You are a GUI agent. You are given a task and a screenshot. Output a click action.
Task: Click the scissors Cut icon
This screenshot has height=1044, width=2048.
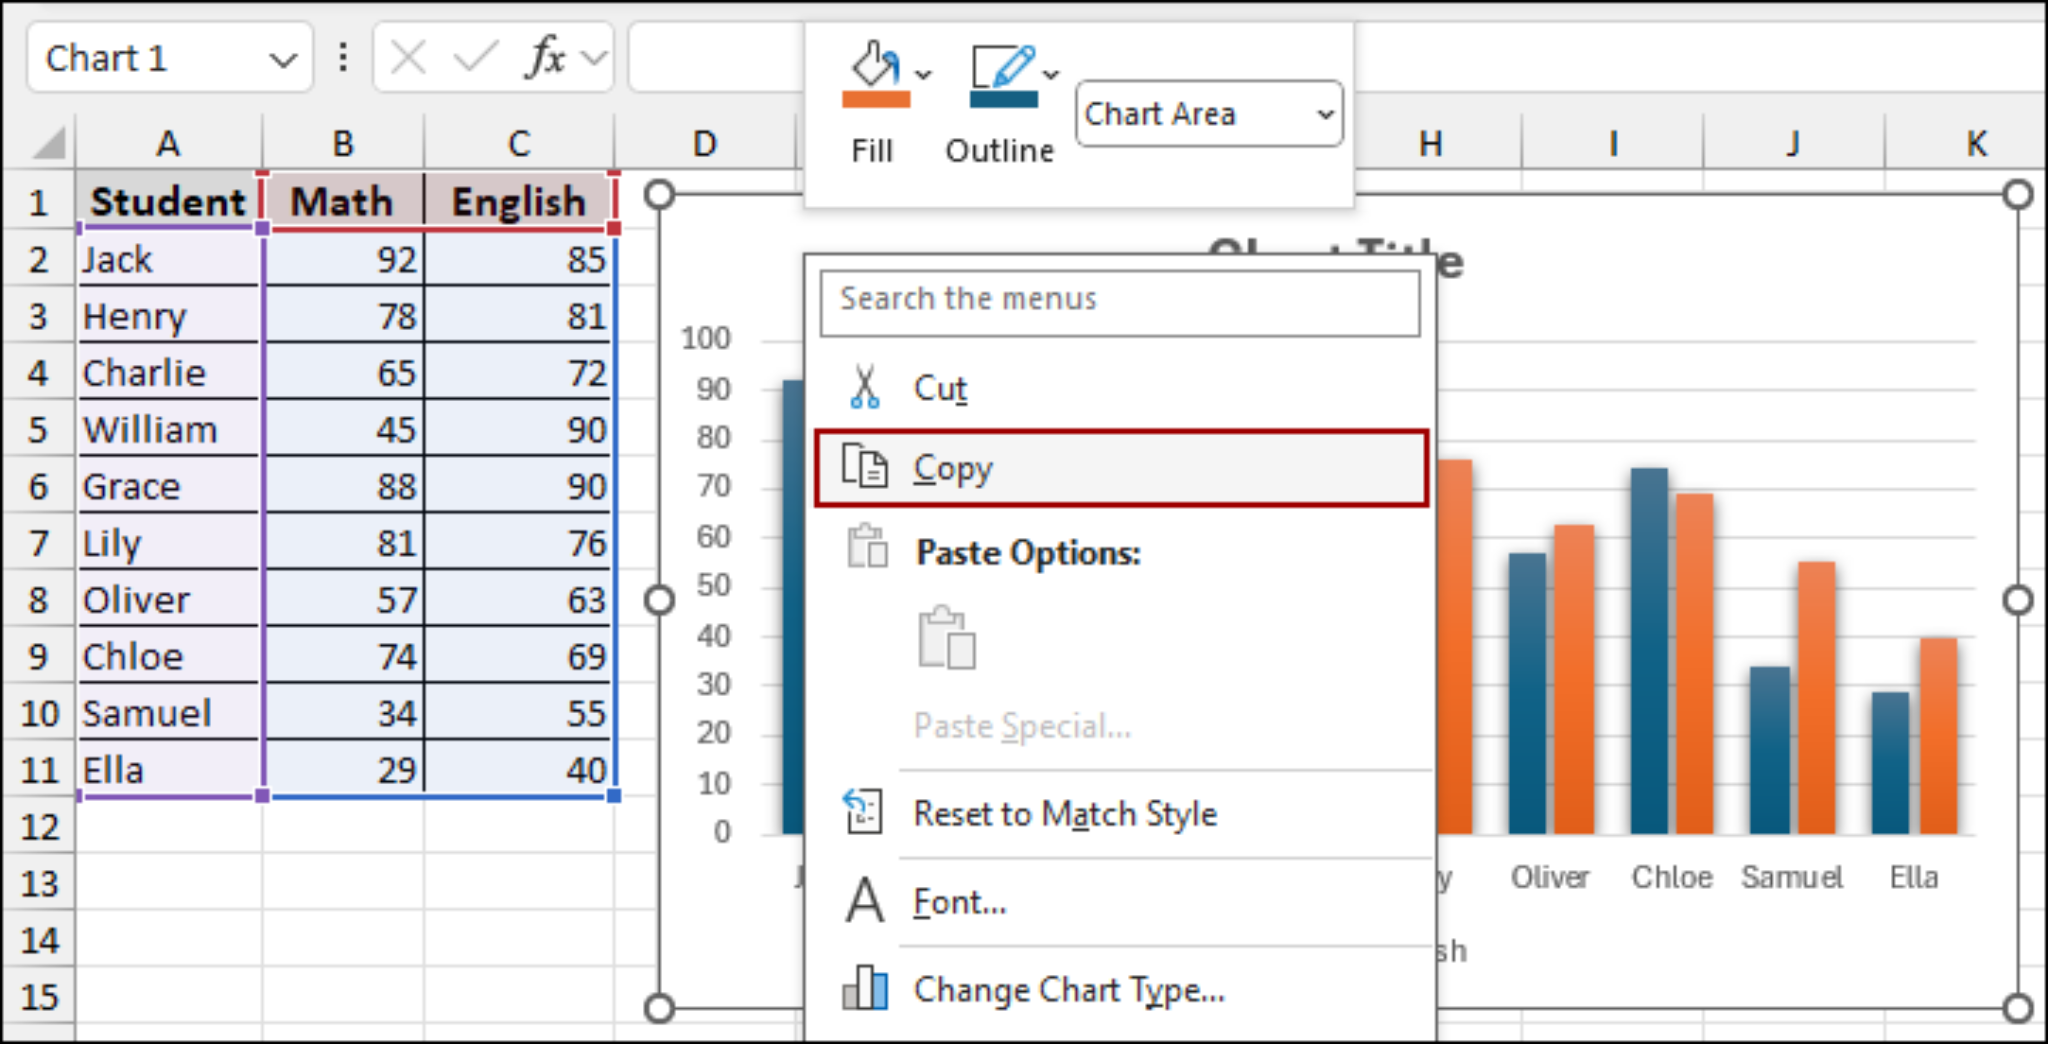[x=865, y=387]
